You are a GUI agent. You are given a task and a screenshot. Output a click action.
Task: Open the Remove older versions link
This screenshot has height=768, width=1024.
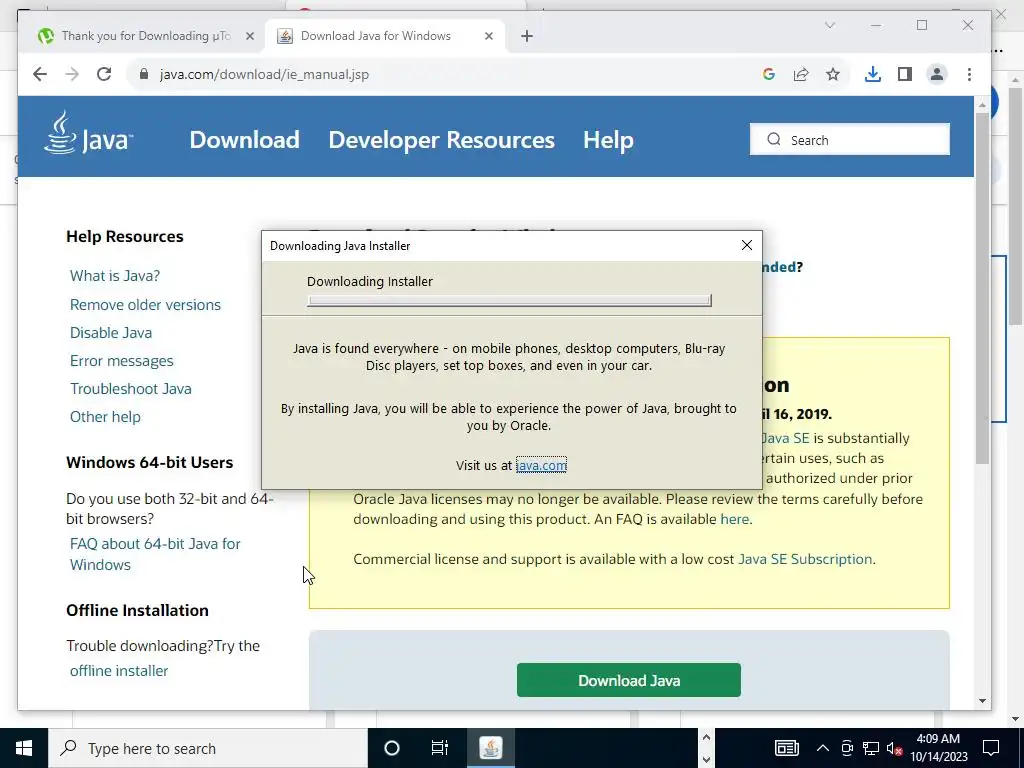(x=145, y=304)
